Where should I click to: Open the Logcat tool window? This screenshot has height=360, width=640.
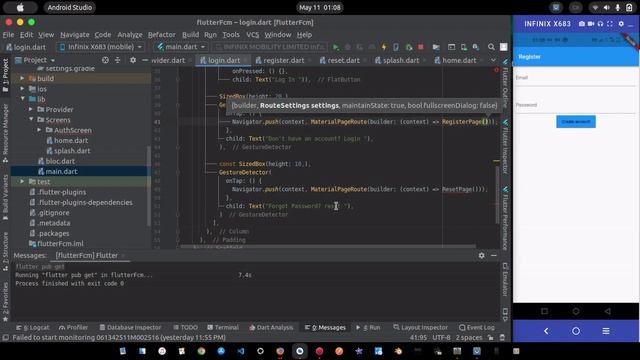33,327
